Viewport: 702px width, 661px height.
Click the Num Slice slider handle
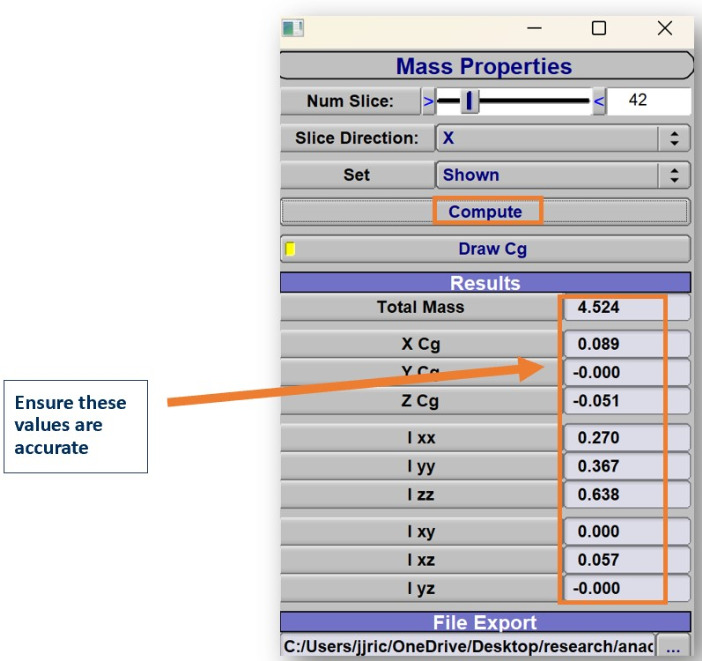tap(468, 101)
